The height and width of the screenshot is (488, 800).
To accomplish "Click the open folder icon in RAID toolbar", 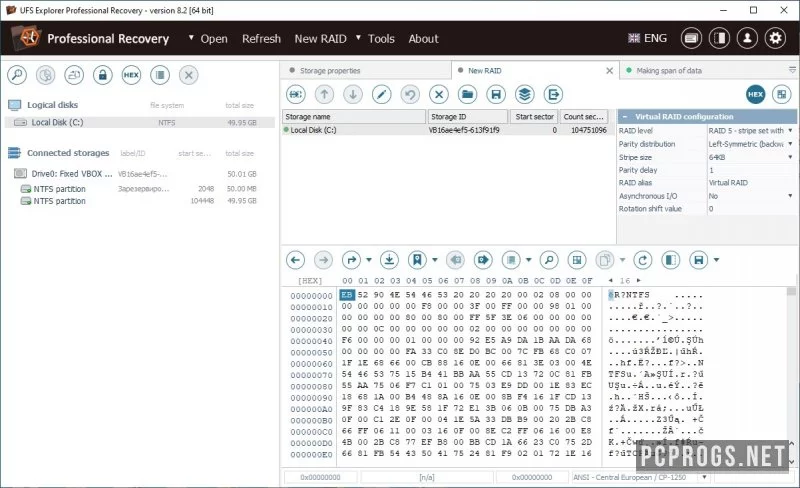I will [x=467, y=94].
